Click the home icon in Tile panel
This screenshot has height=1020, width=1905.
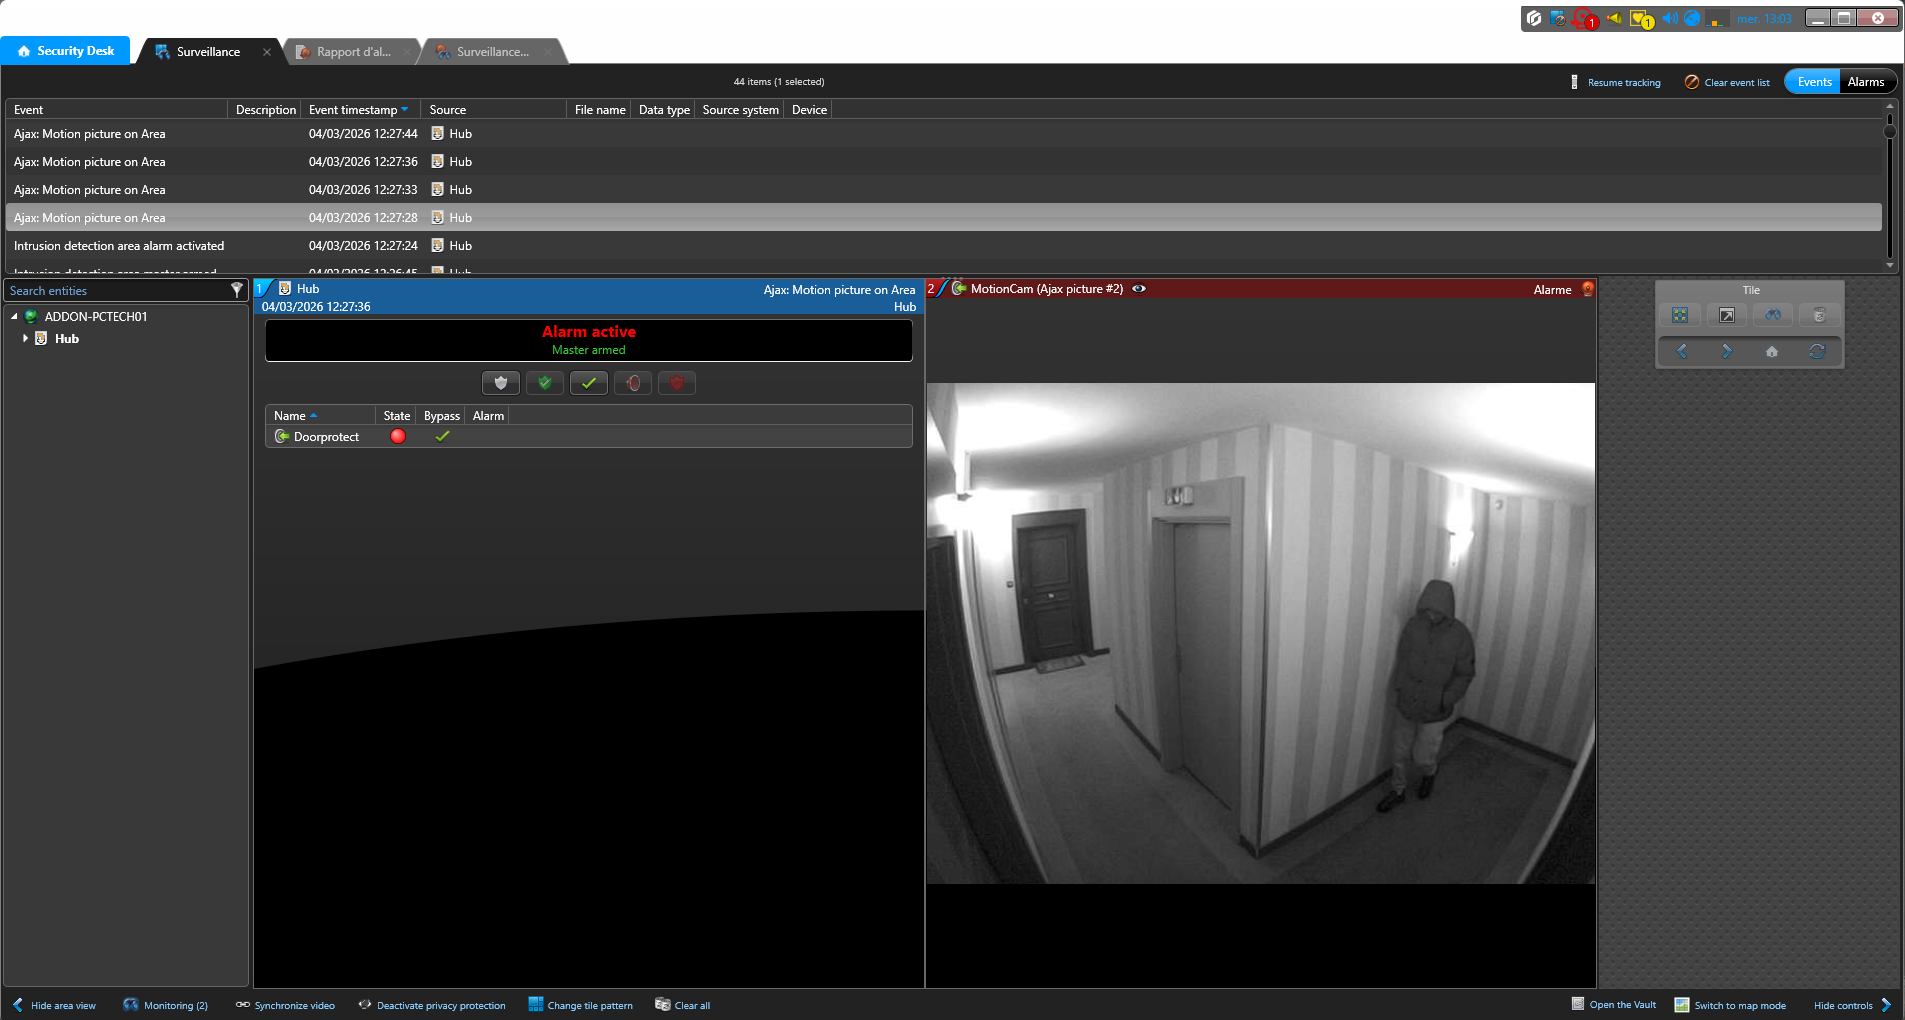pyautogui.click(x=1772, y=351)
